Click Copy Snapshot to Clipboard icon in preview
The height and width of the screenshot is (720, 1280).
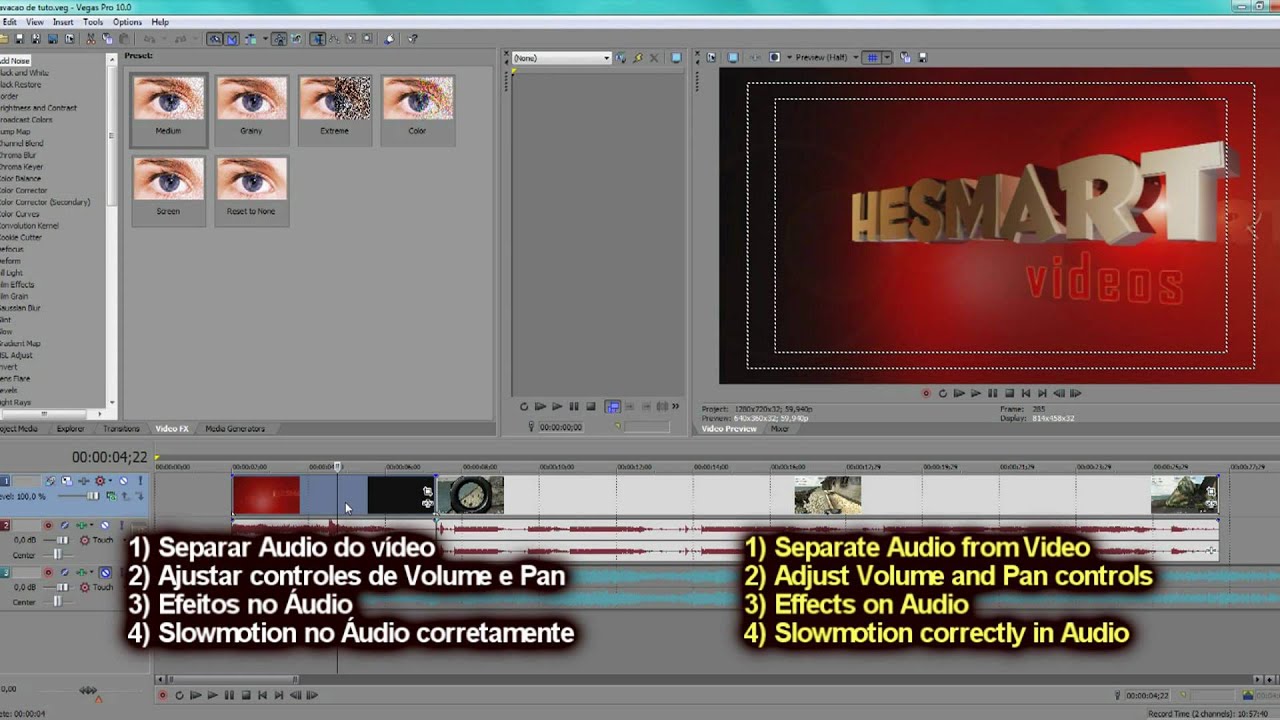pyautogui.click(x=906, y=57)
